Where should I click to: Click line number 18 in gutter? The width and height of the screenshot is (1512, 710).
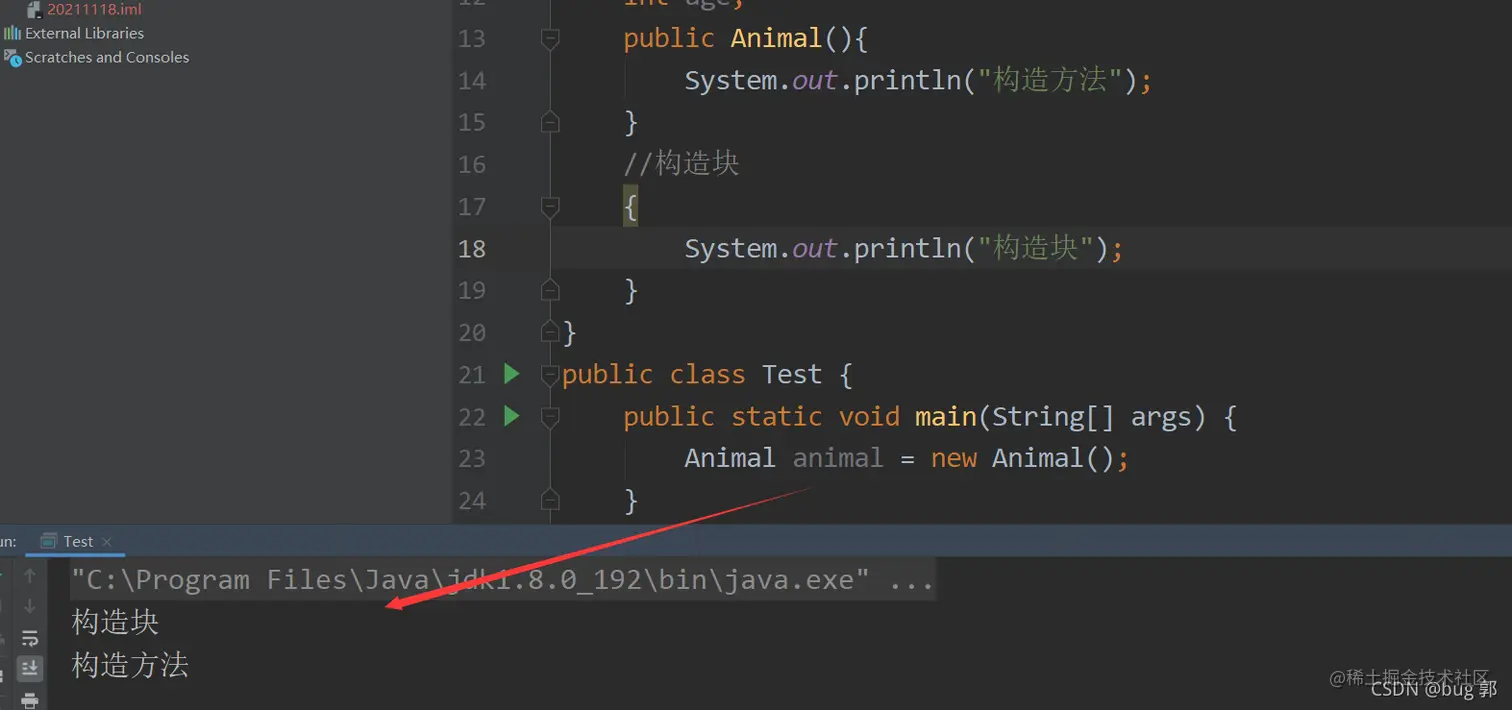[471, 248]
